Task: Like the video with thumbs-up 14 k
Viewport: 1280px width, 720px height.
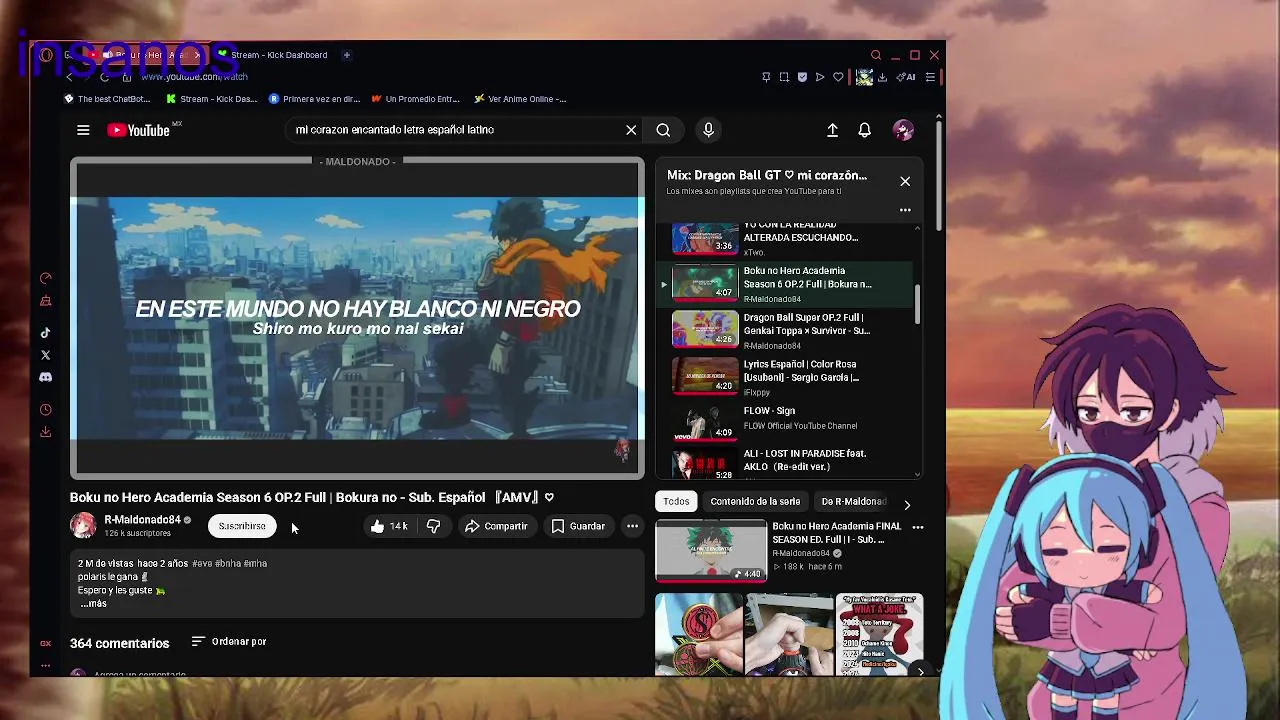Action: click(388, 526)
